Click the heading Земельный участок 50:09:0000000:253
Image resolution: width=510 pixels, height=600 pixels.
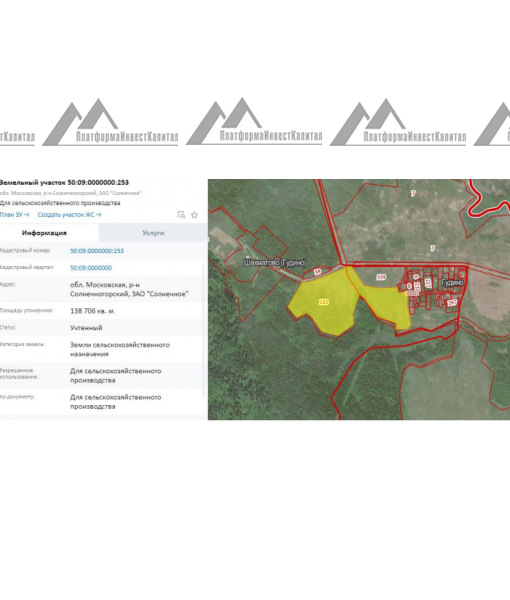pos(64,183)
